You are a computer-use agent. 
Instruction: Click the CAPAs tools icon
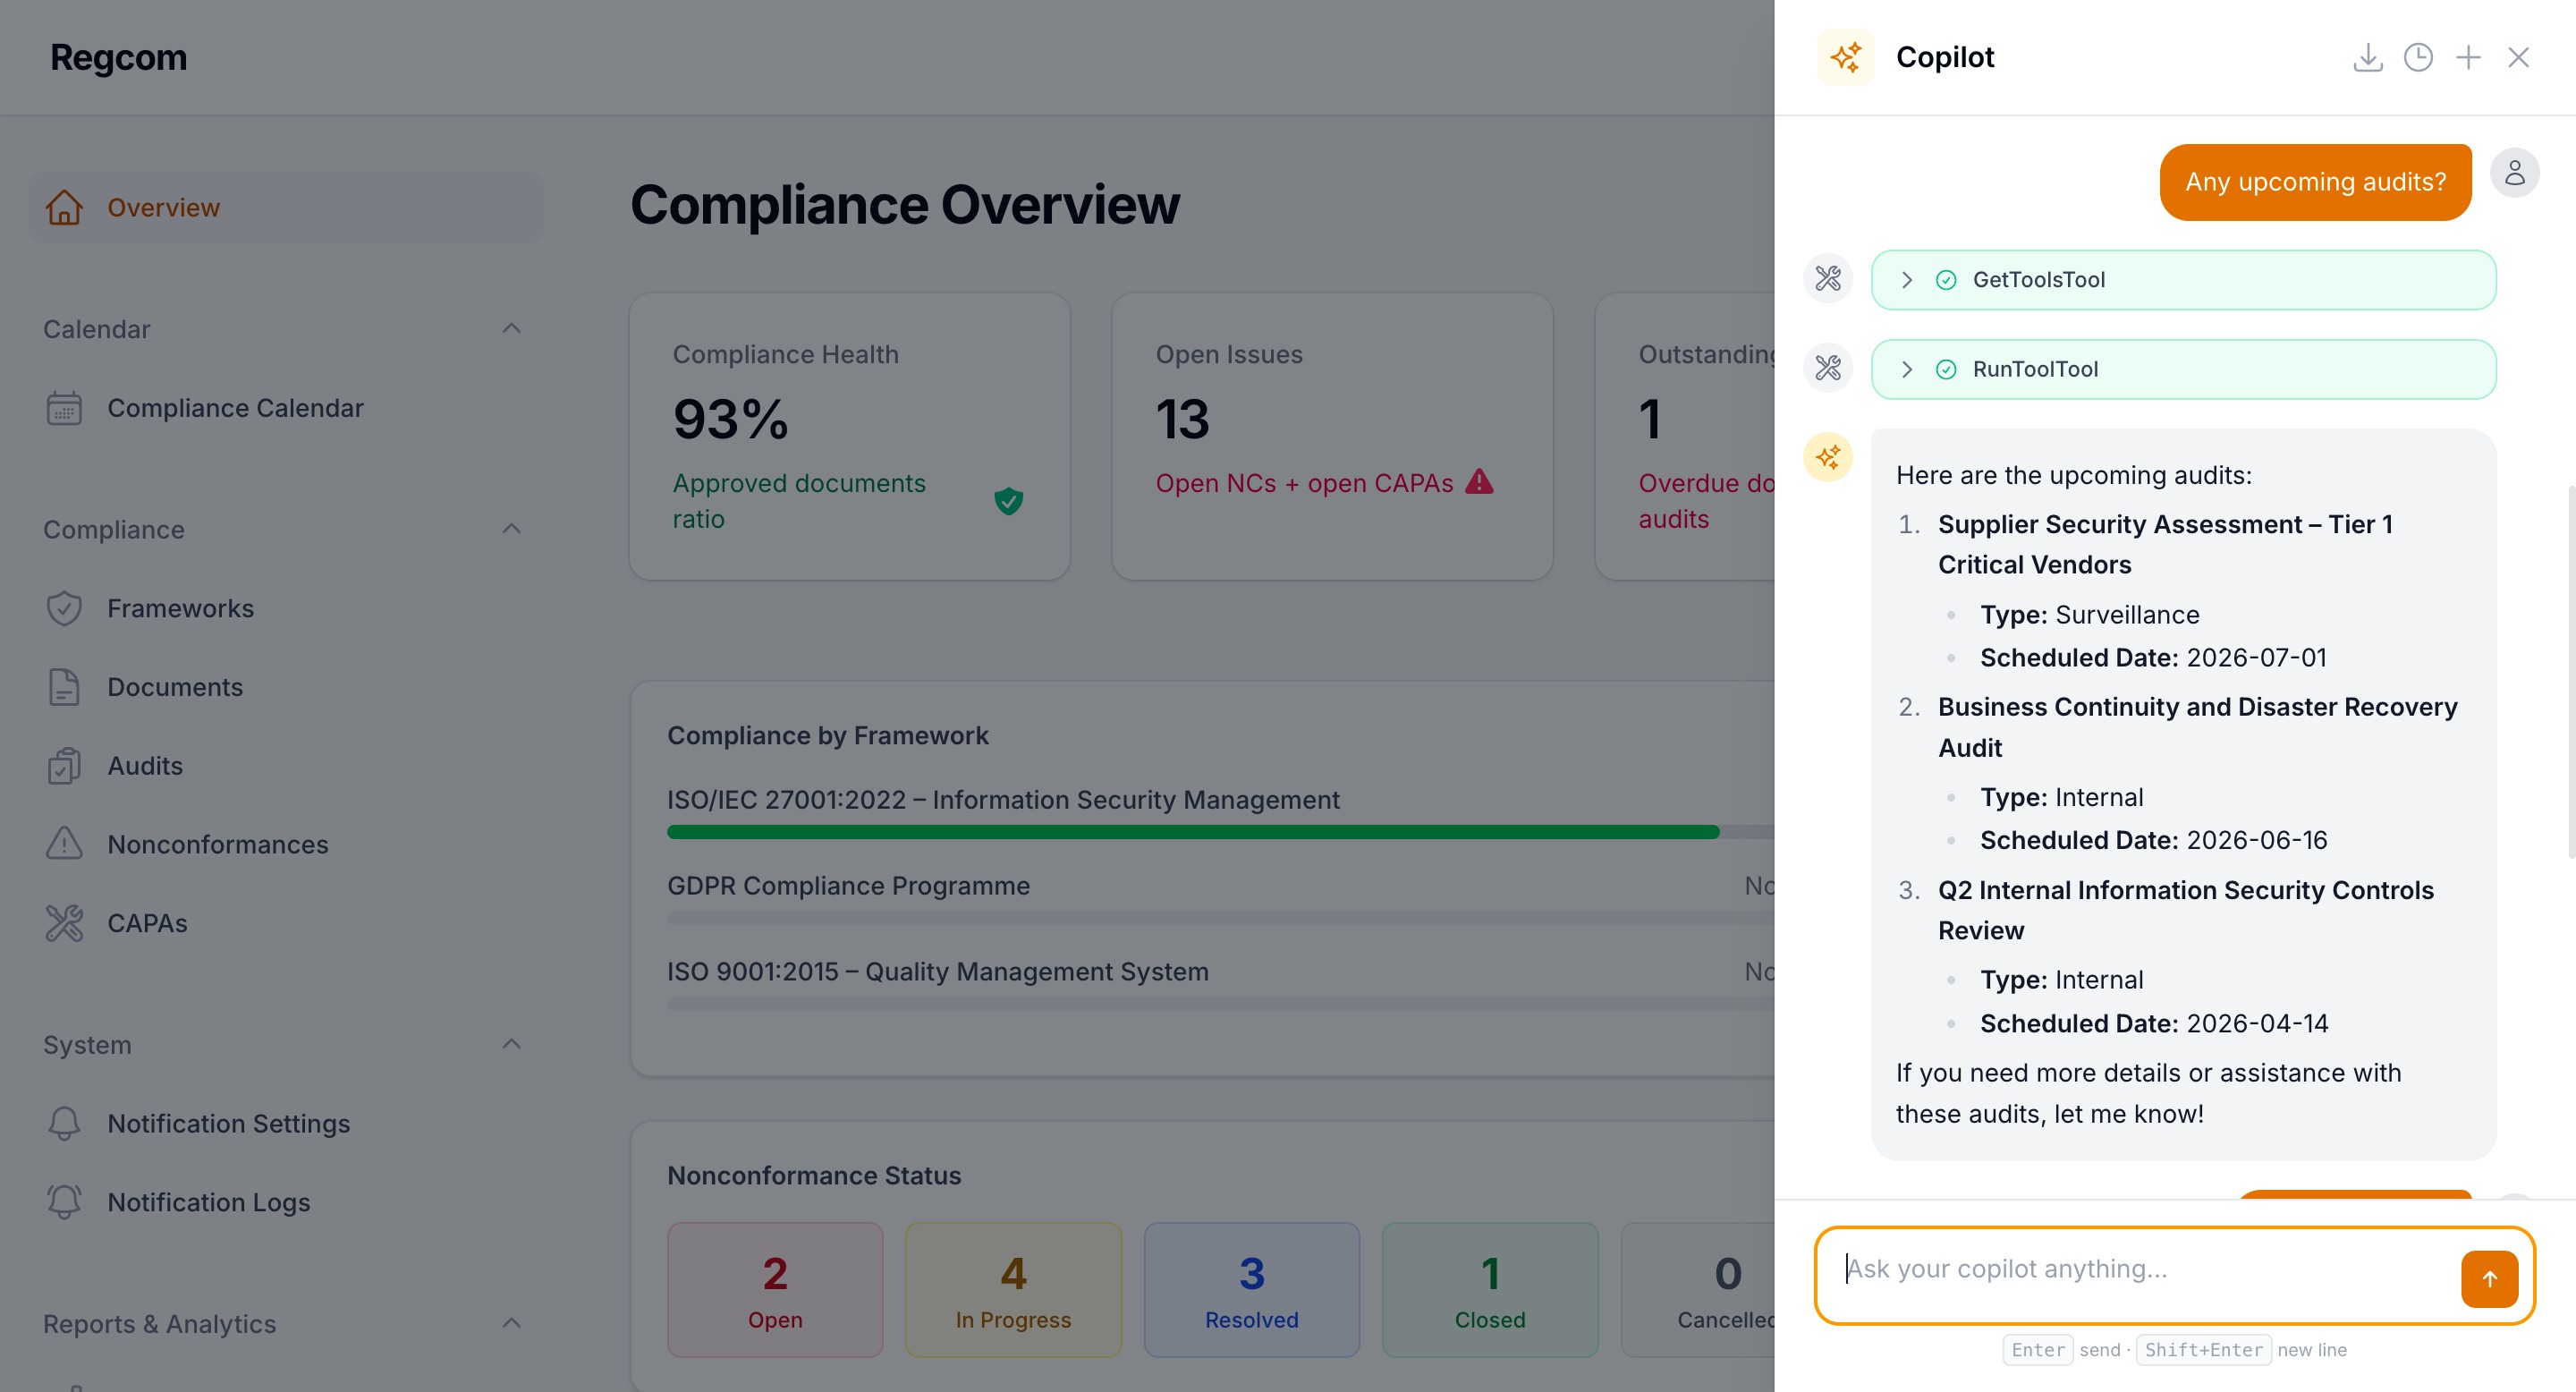(x=64, y=923)
